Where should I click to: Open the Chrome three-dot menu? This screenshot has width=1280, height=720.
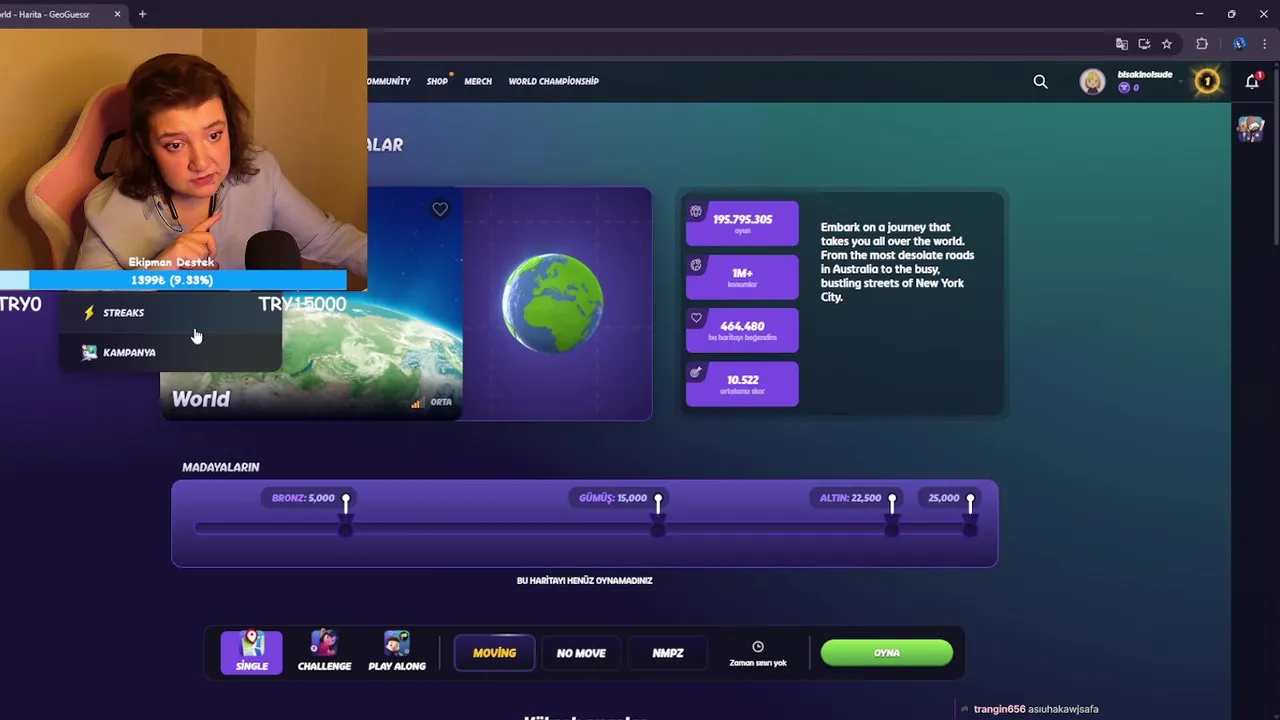tap(1264, 44)
